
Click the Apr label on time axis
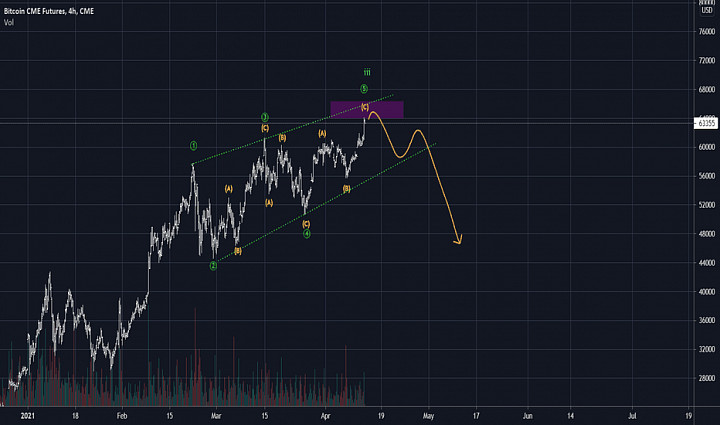(x=326, y=416)
